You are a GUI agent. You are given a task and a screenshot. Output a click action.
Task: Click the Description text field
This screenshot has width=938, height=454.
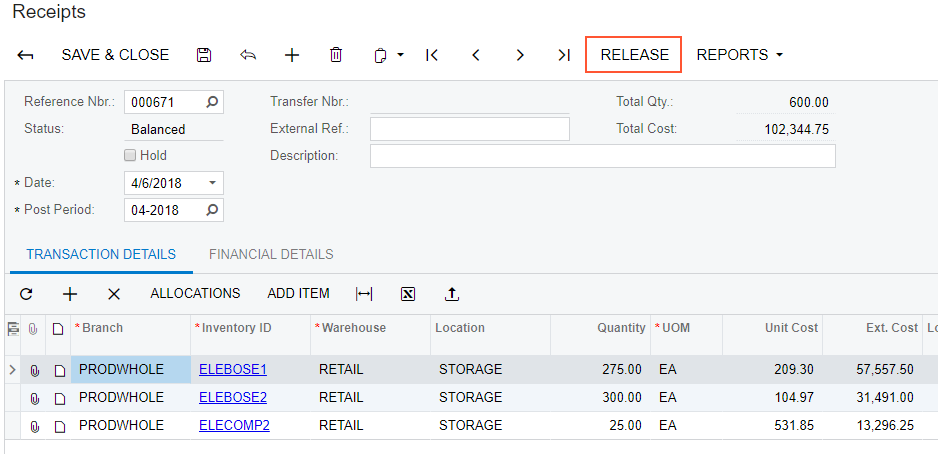point(602,156)
